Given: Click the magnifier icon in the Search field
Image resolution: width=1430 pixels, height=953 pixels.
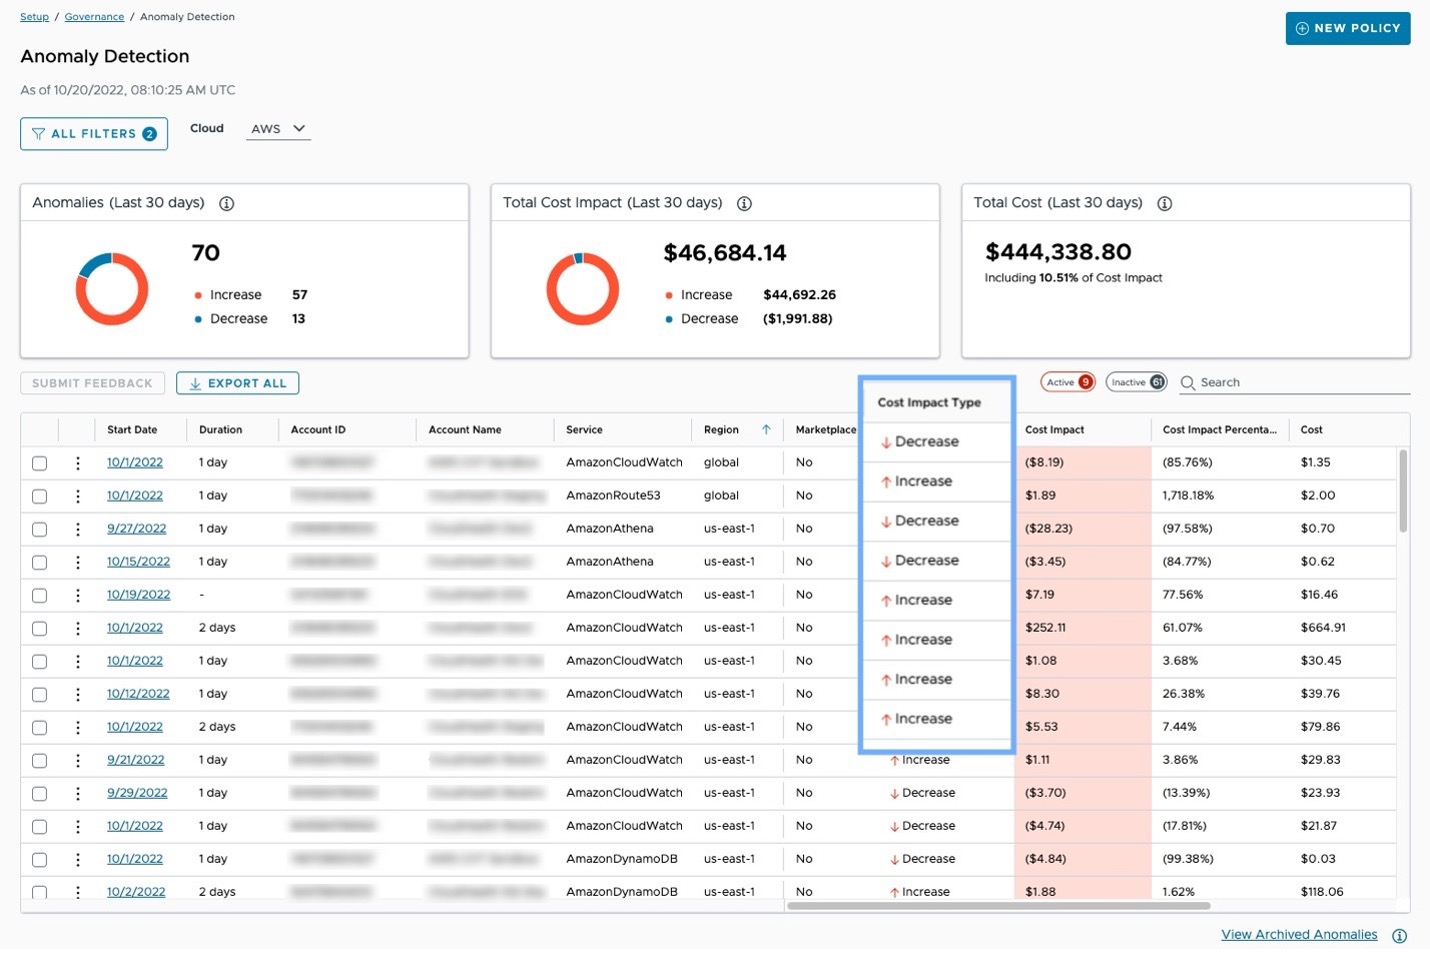Looking at the screenshot, I should click(x=1188, y=383).
